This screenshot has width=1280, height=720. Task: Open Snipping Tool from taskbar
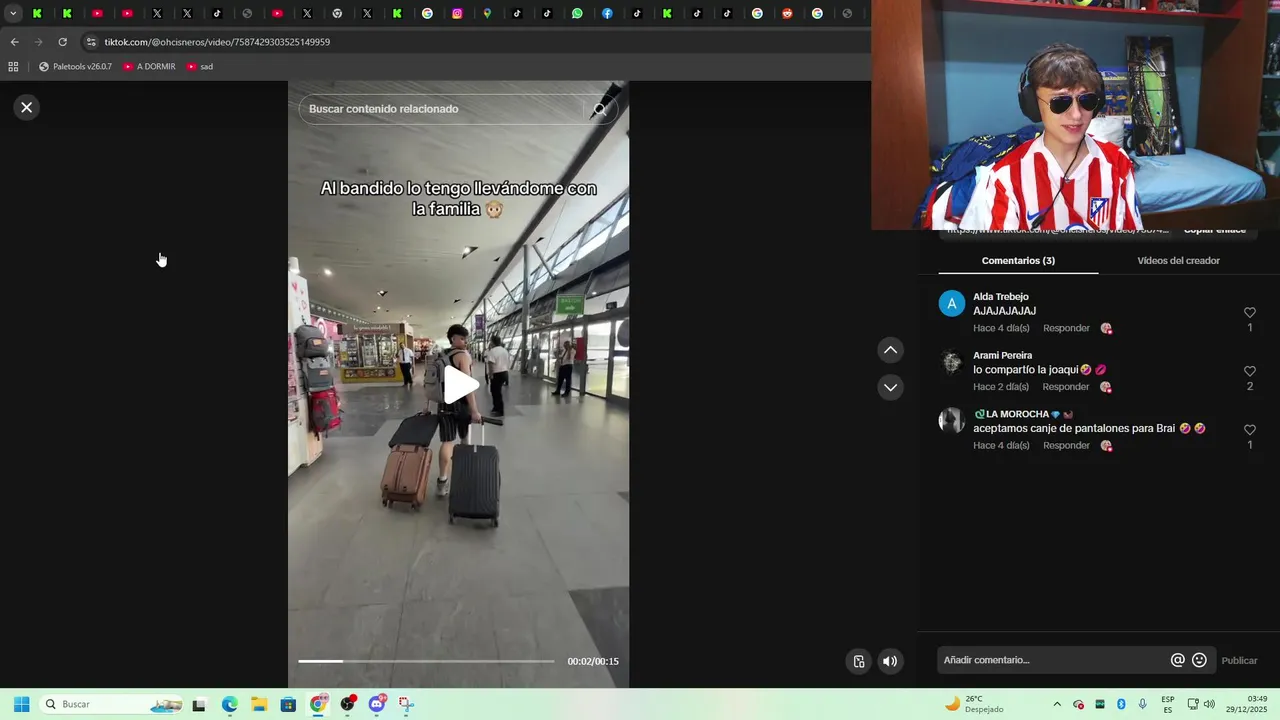tap(406, 704)
